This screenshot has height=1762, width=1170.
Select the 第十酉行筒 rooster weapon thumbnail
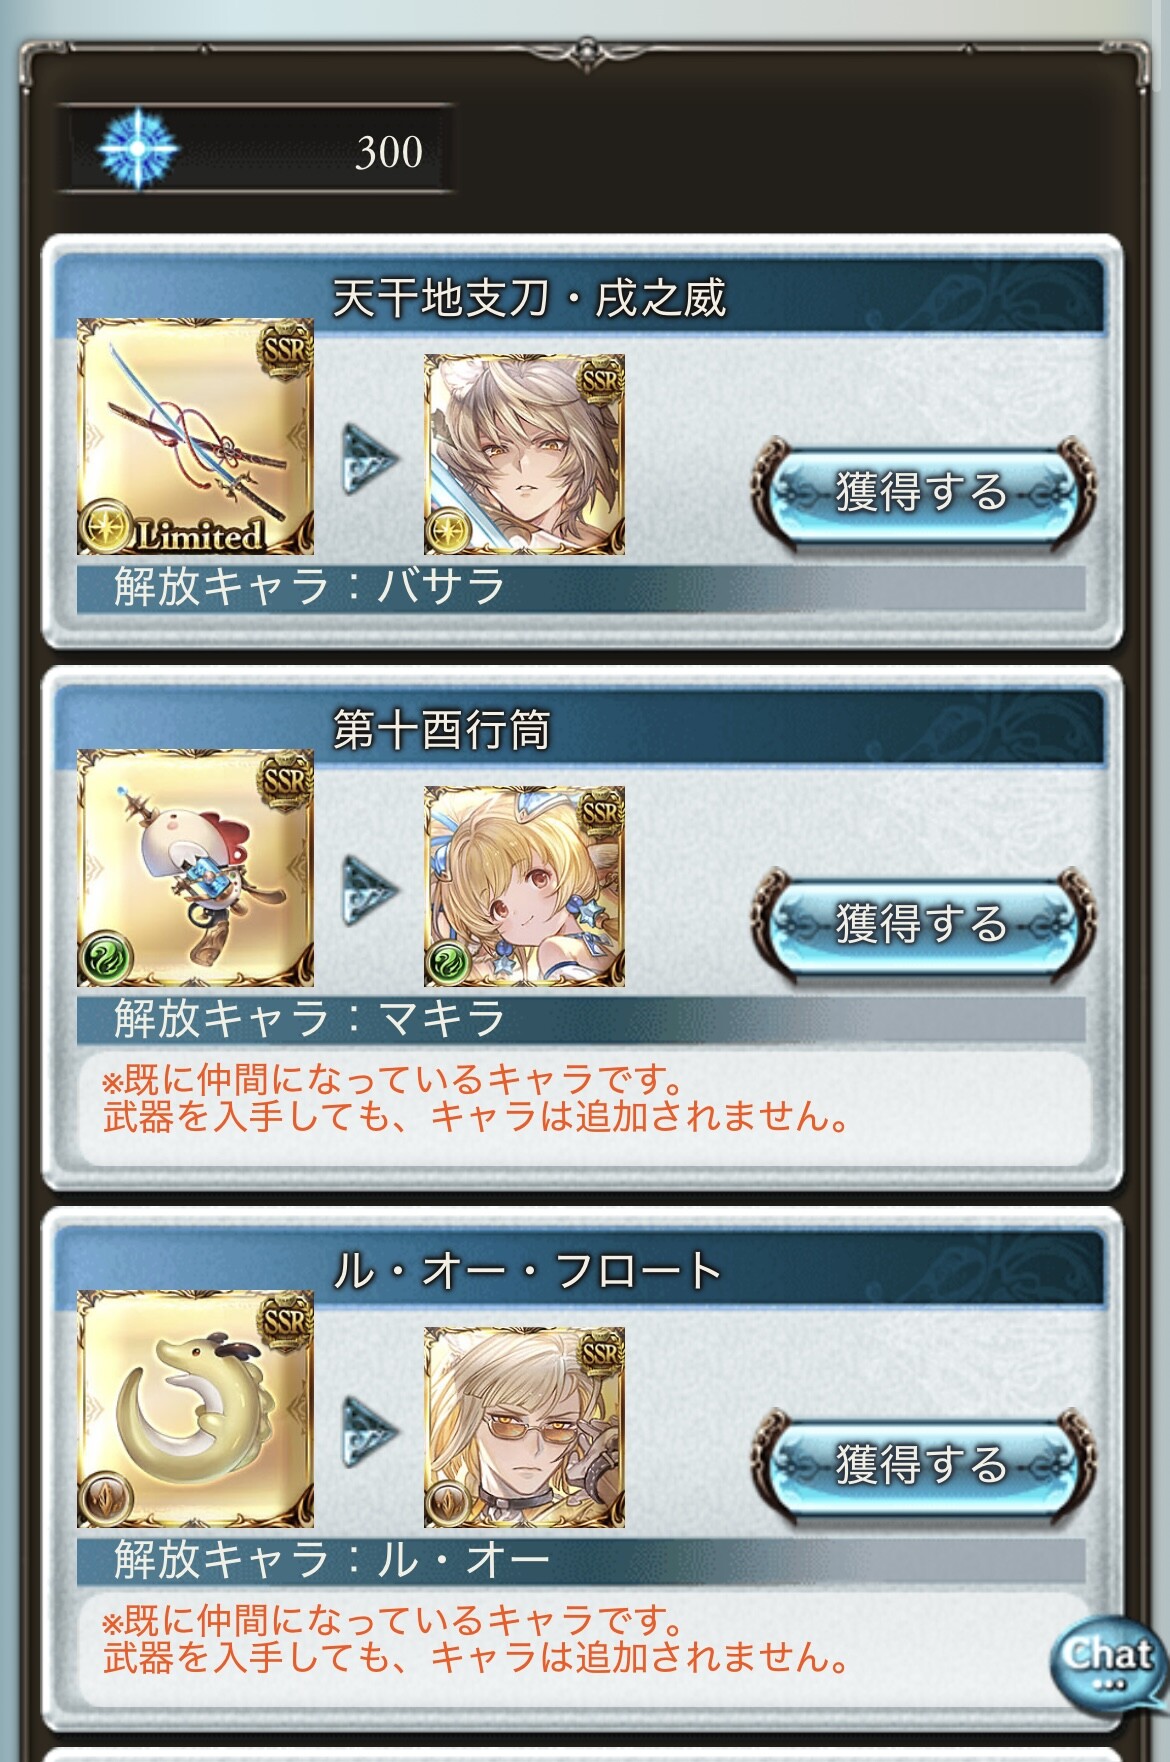point(196,869)
